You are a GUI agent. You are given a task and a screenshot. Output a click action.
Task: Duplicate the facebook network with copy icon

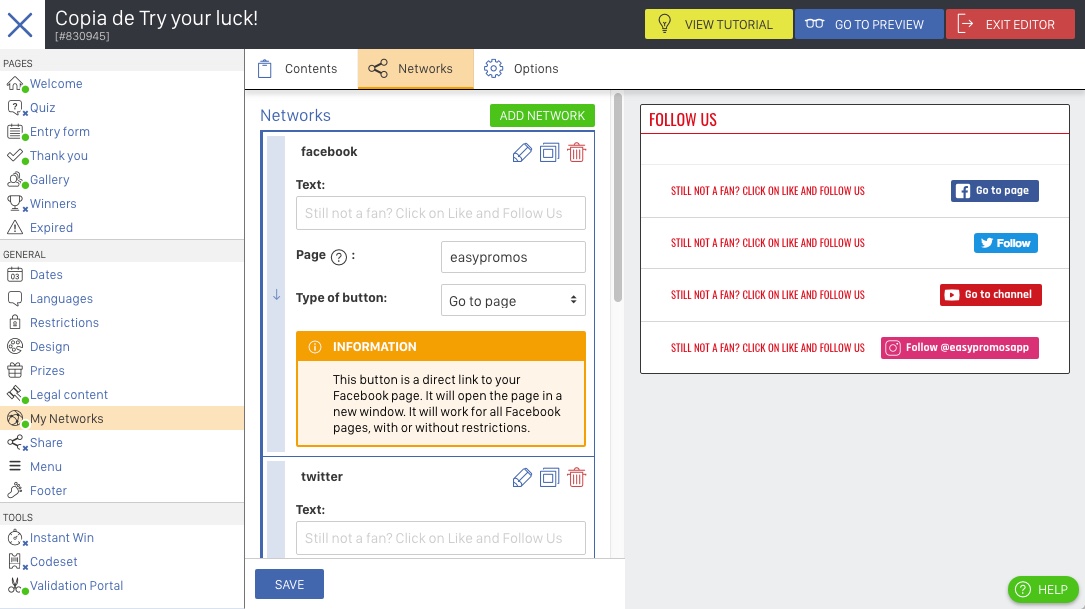coord(549,152)
